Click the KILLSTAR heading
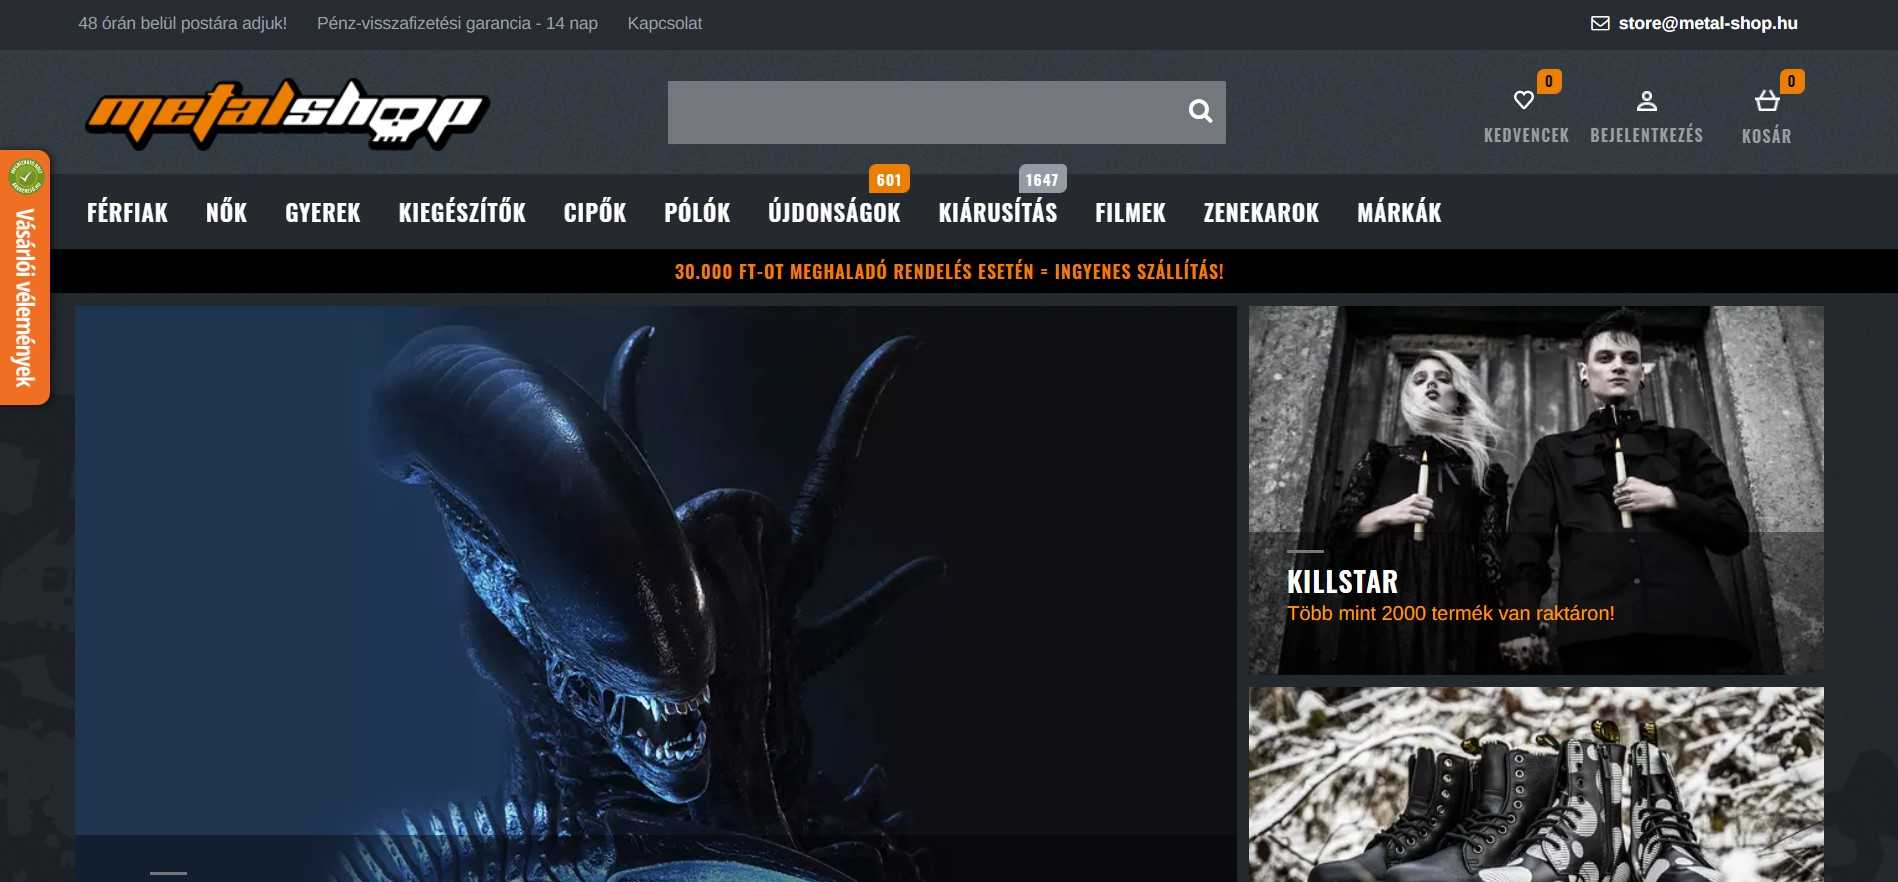Viewport: 1898px width, 882px height. pos(1342,582)
